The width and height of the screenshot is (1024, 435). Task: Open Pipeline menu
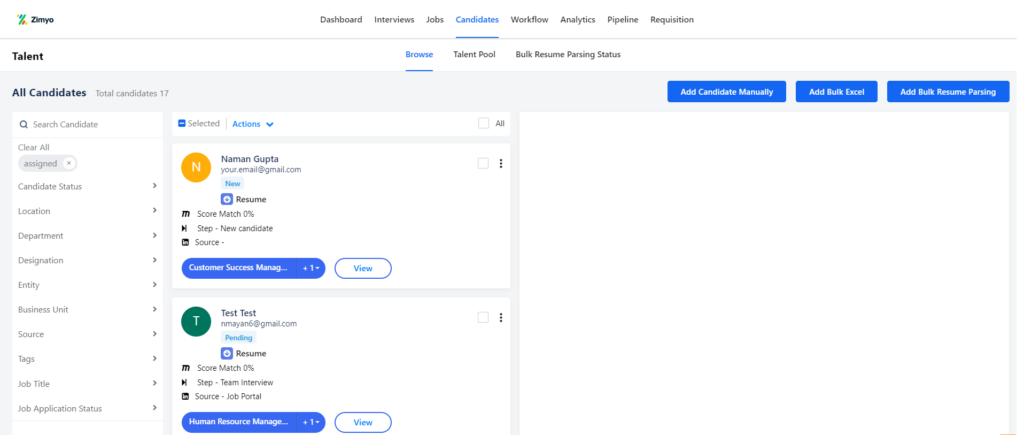pyautogui.click(x=622, y=20)
